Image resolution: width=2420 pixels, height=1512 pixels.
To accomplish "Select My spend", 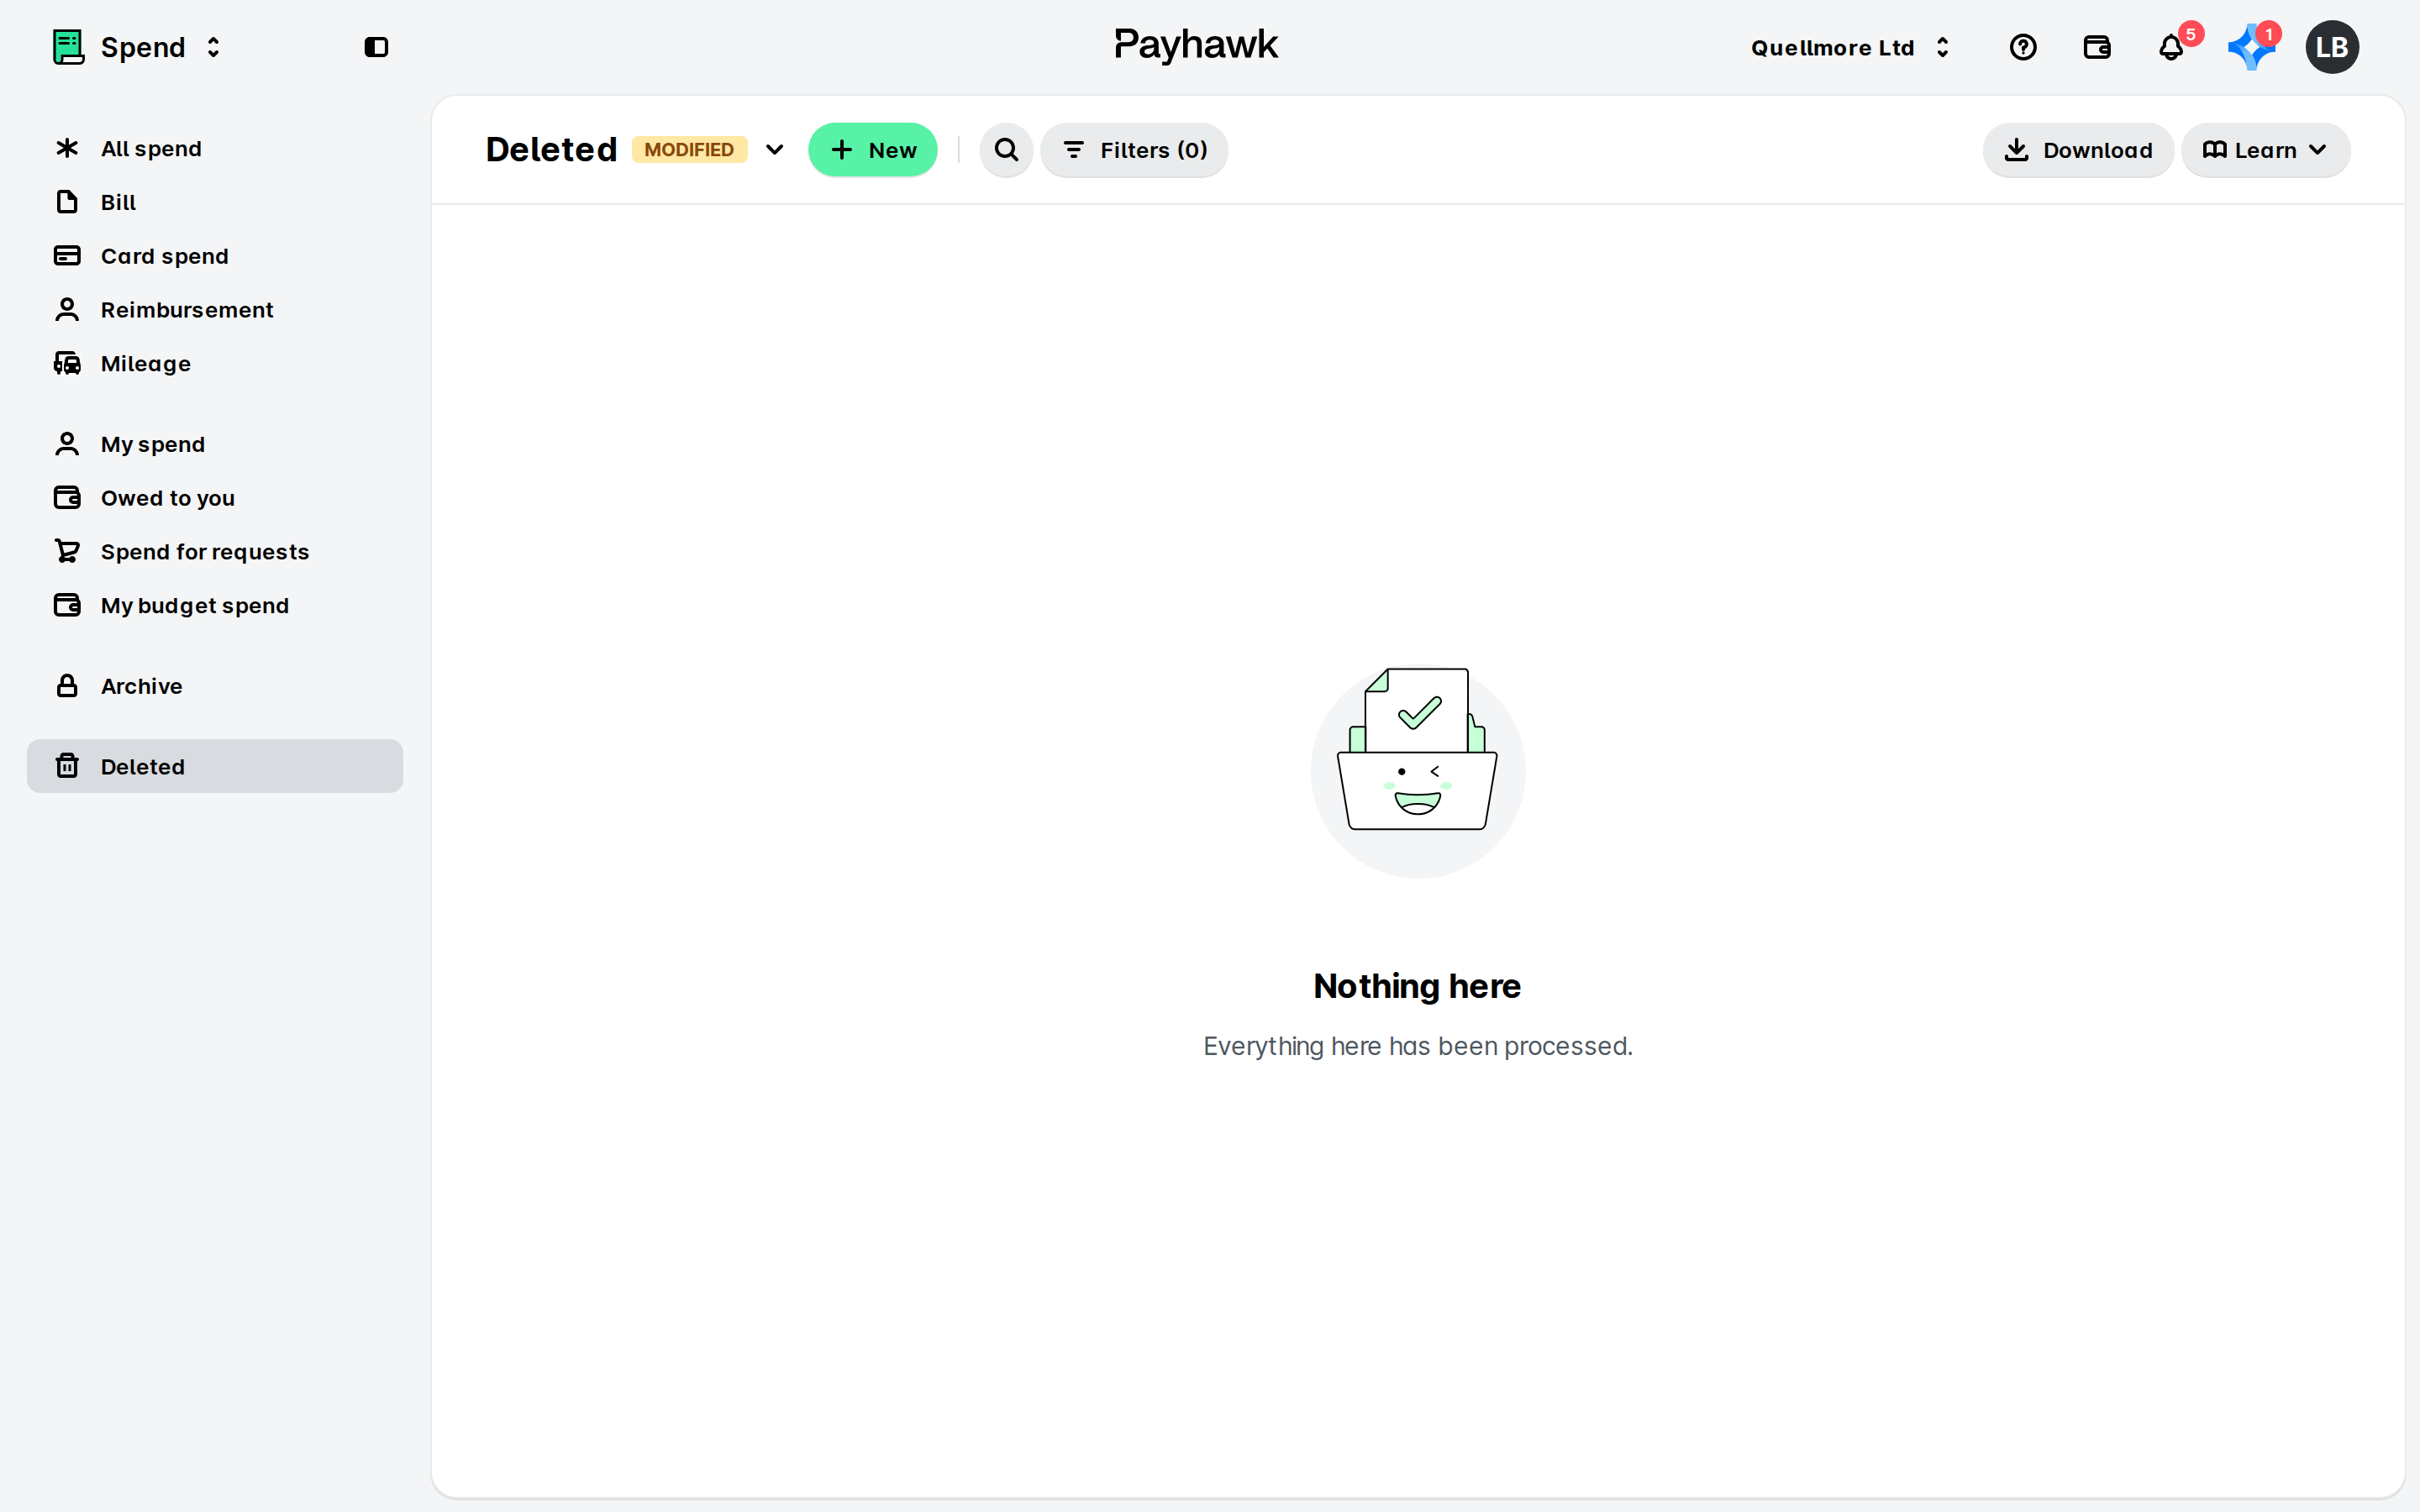I will pos(215,444).
